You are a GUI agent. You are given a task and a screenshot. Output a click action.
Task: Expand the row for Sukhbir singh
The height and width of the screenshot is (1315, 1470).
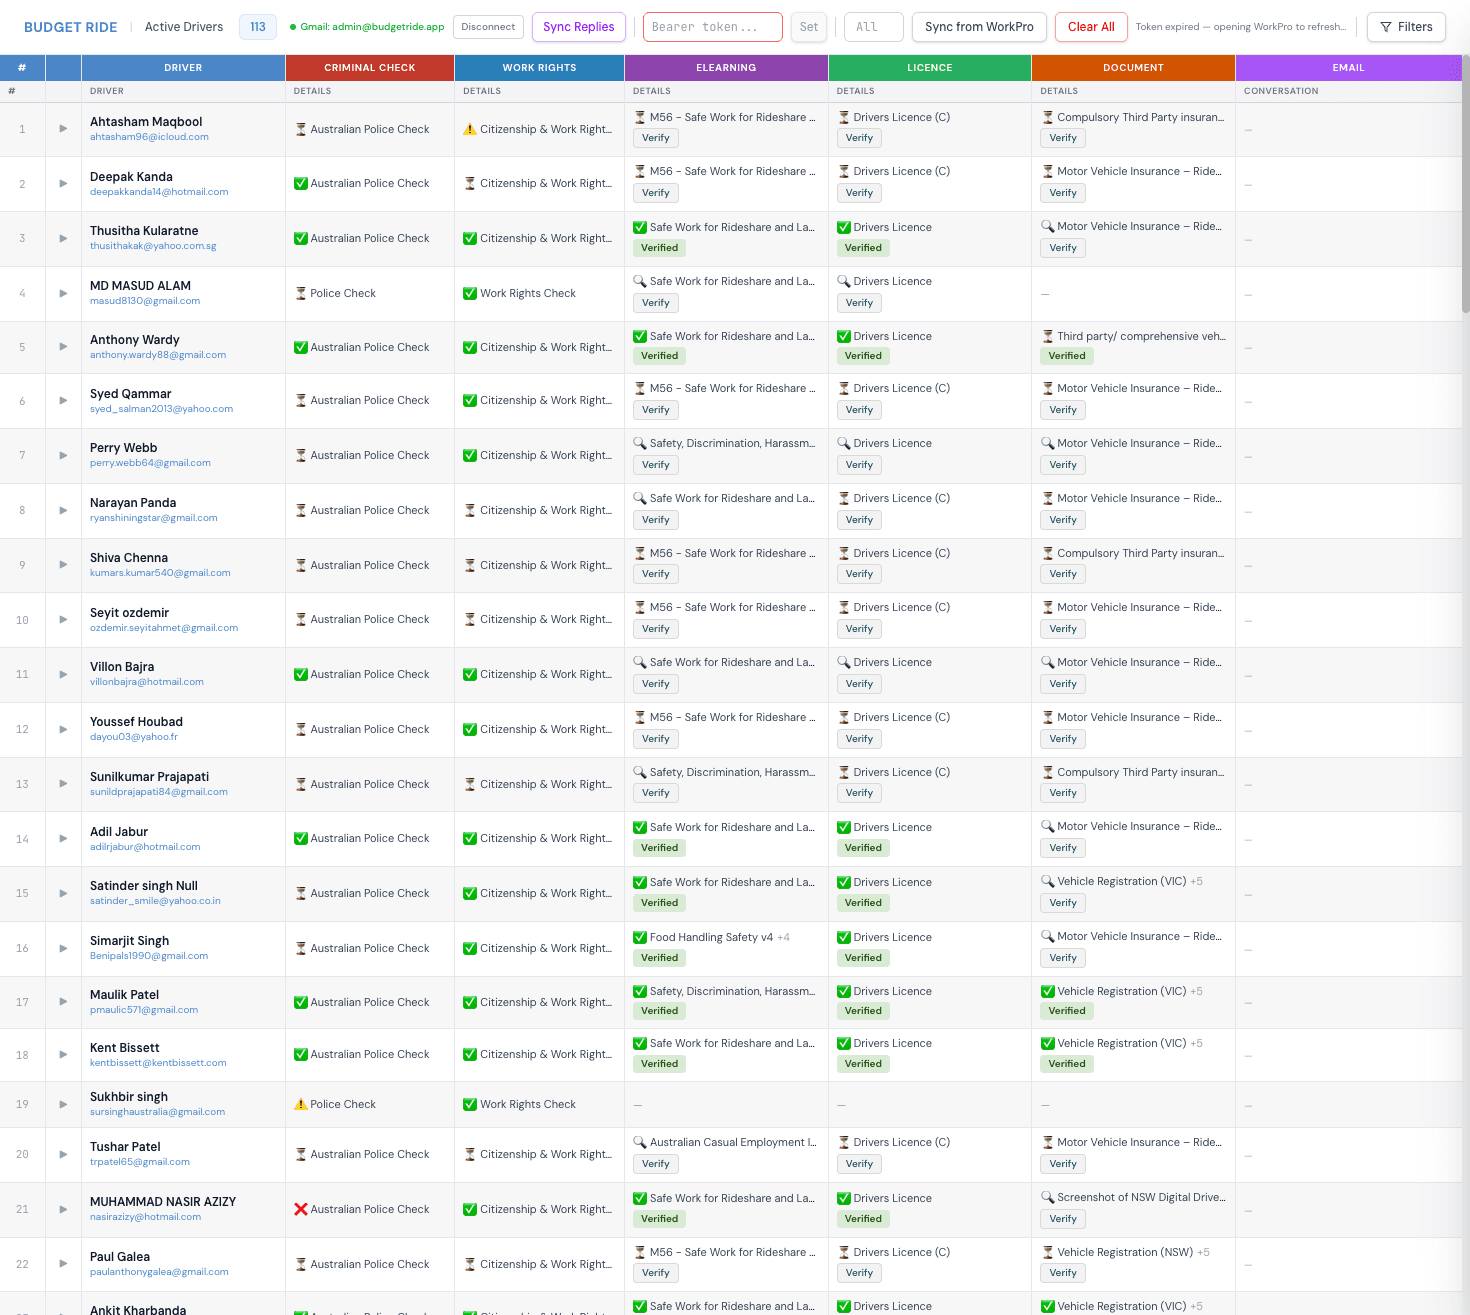[63, 1104]
